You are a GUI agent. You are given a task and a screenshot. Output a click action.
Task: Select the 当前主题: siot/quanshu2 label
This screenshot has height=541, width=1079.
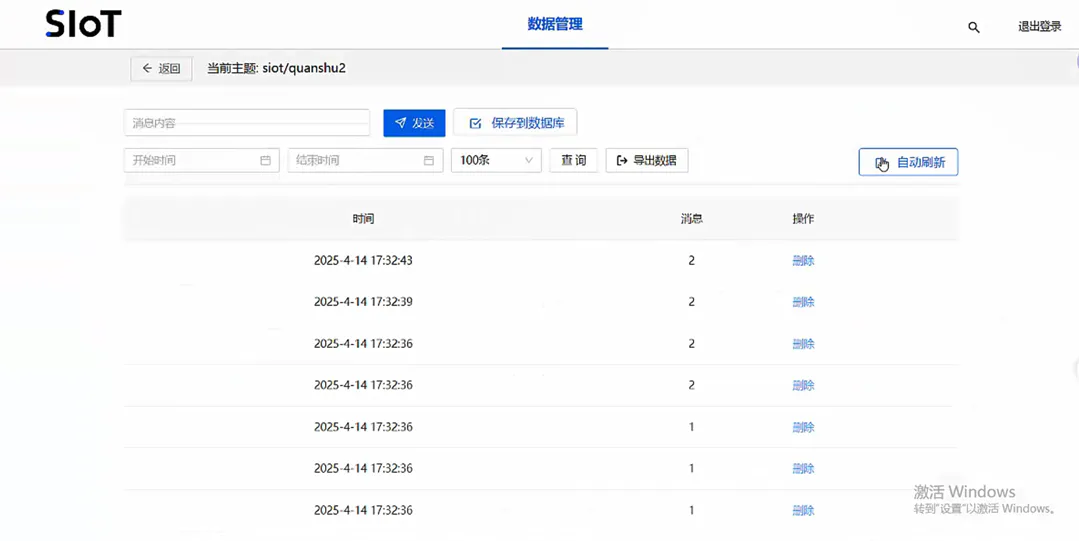[x=277, y=68]
